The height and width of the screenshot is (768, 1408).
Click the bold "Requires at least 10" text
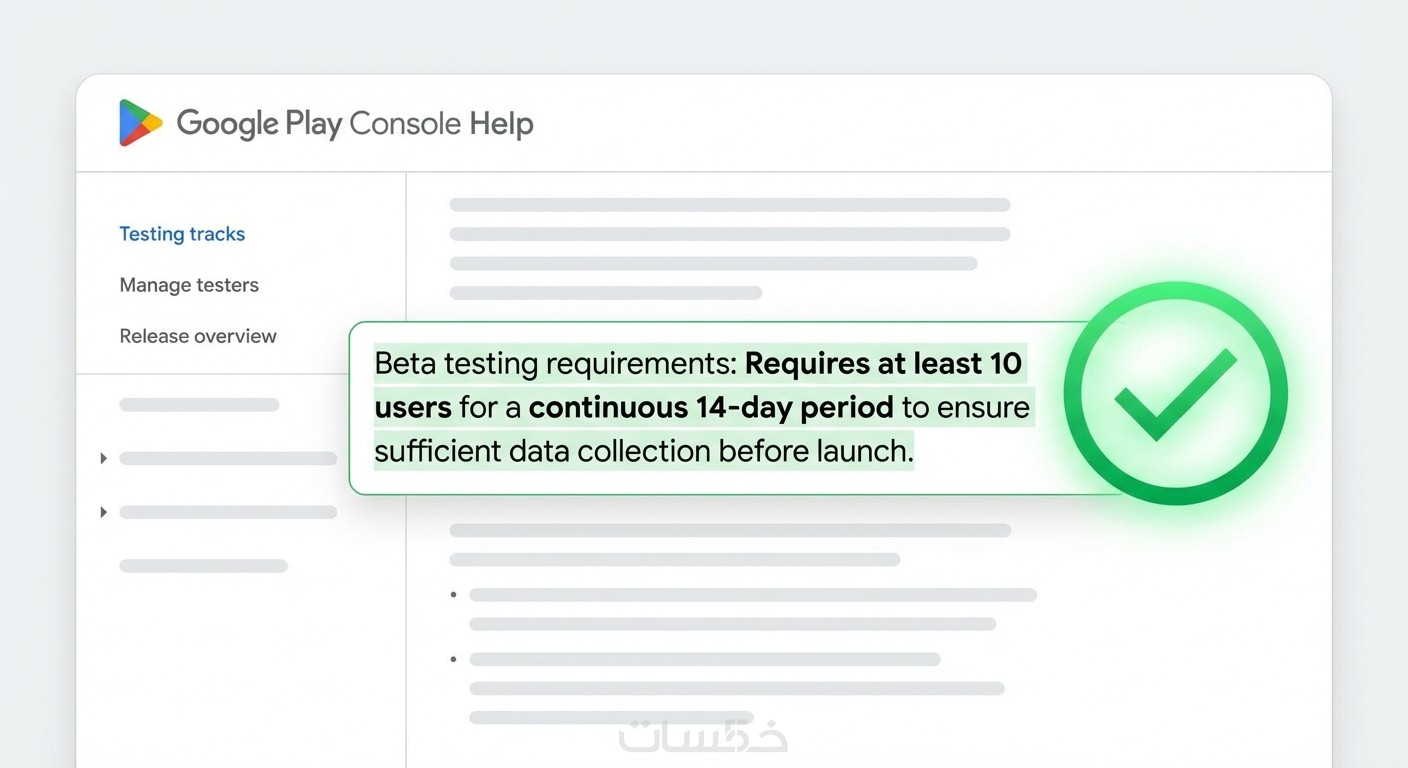883,363
